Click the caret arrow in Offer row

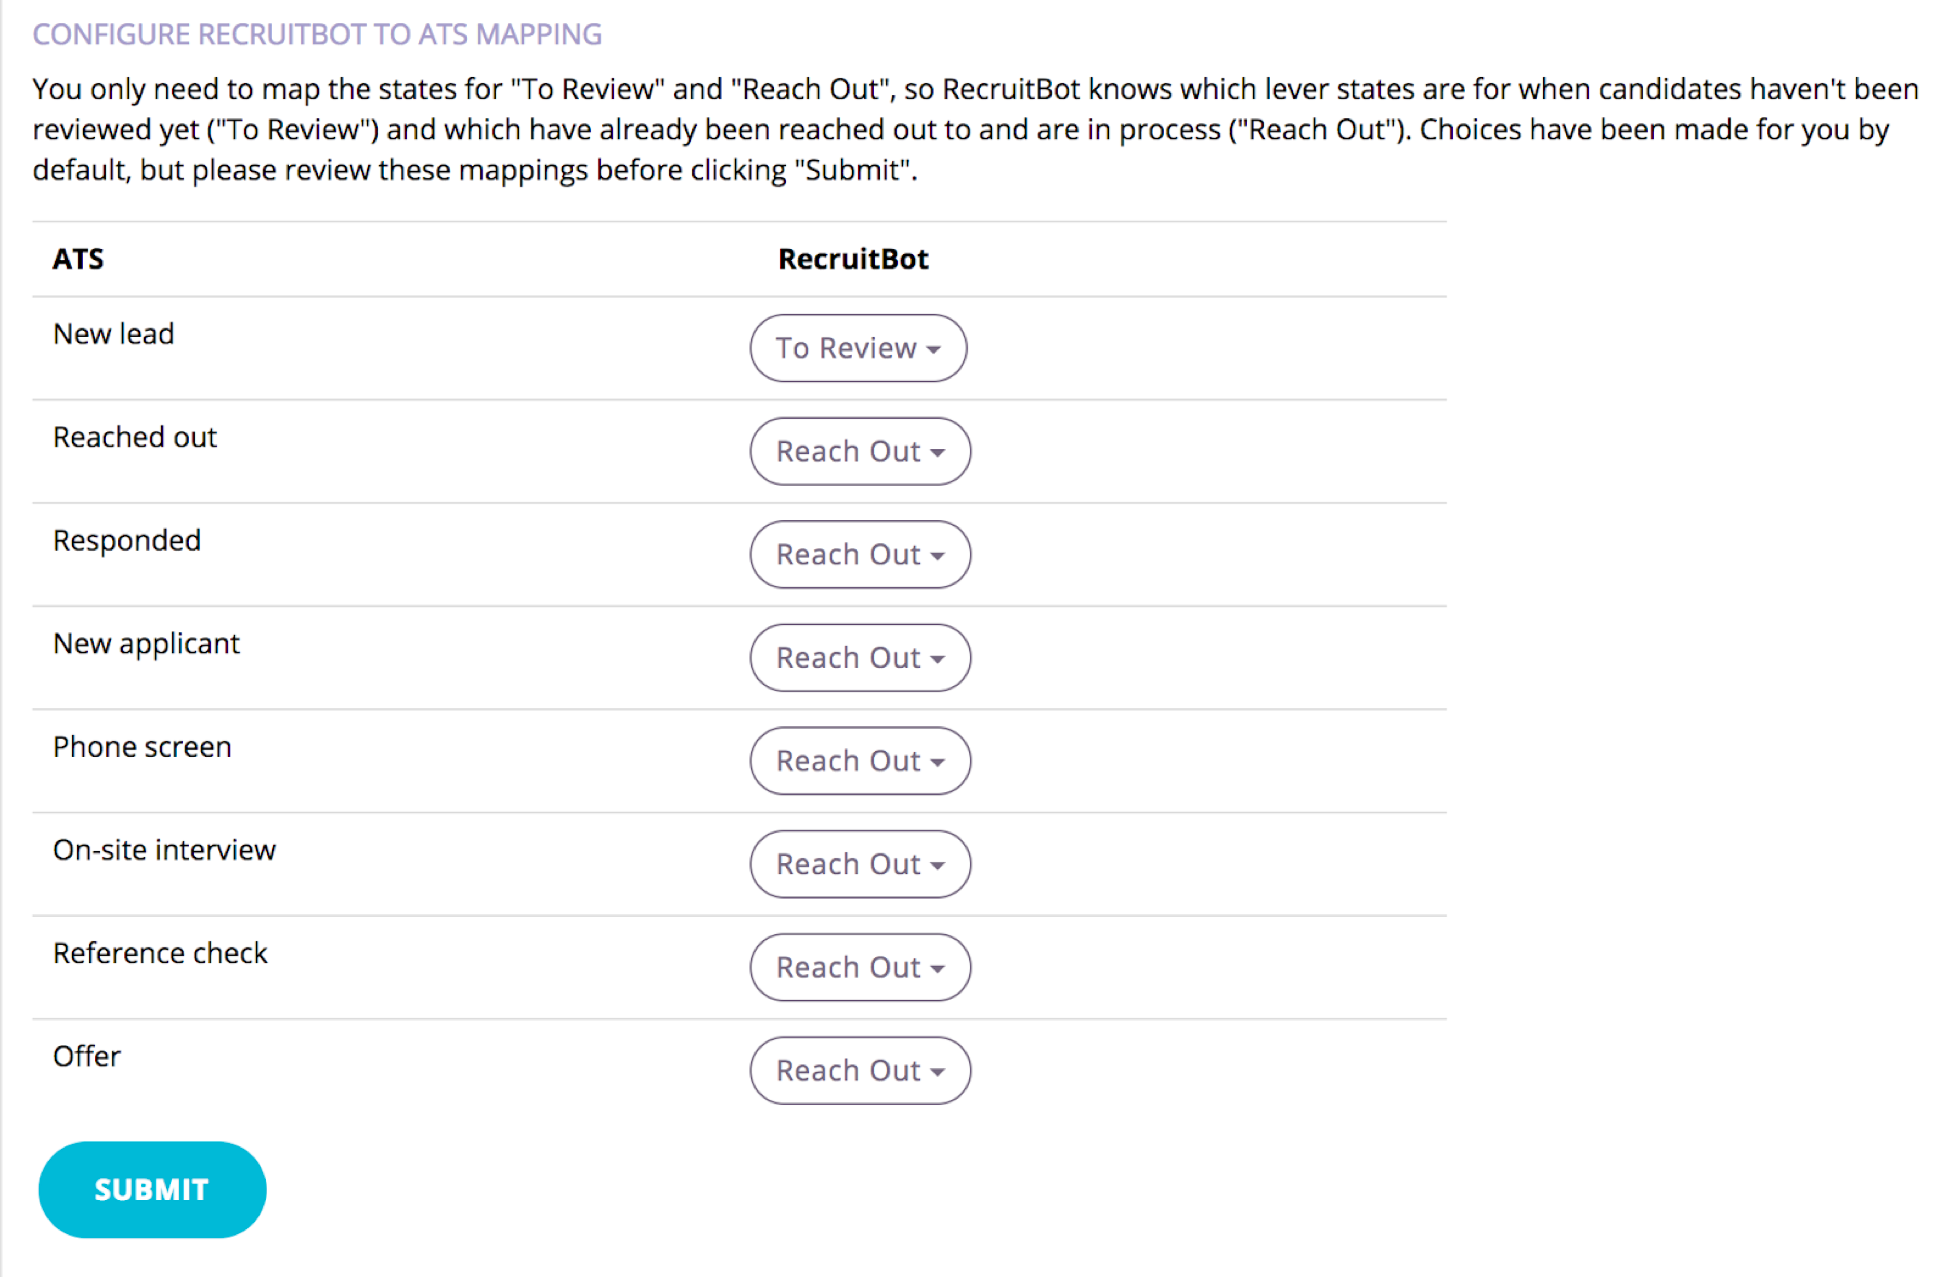pos(937,1072)
